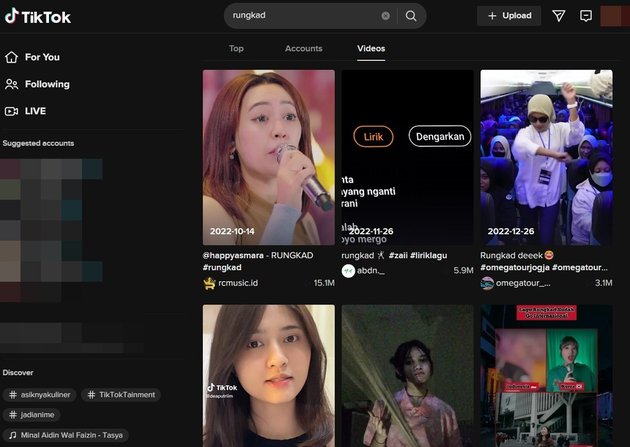Open lyric video dated 2022-11-26
This screenshot has height=447, width=630.
click(407, 157)
